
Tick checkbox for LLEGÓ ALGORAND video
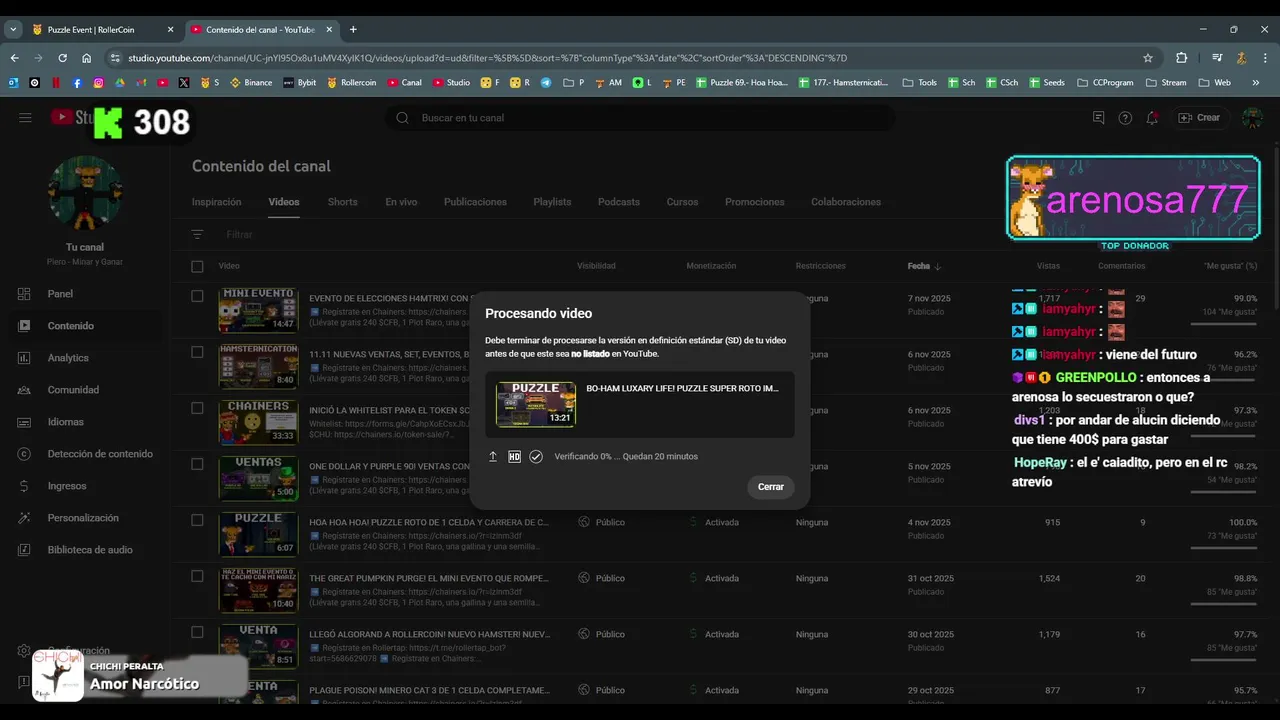click(x=197, y=632)
